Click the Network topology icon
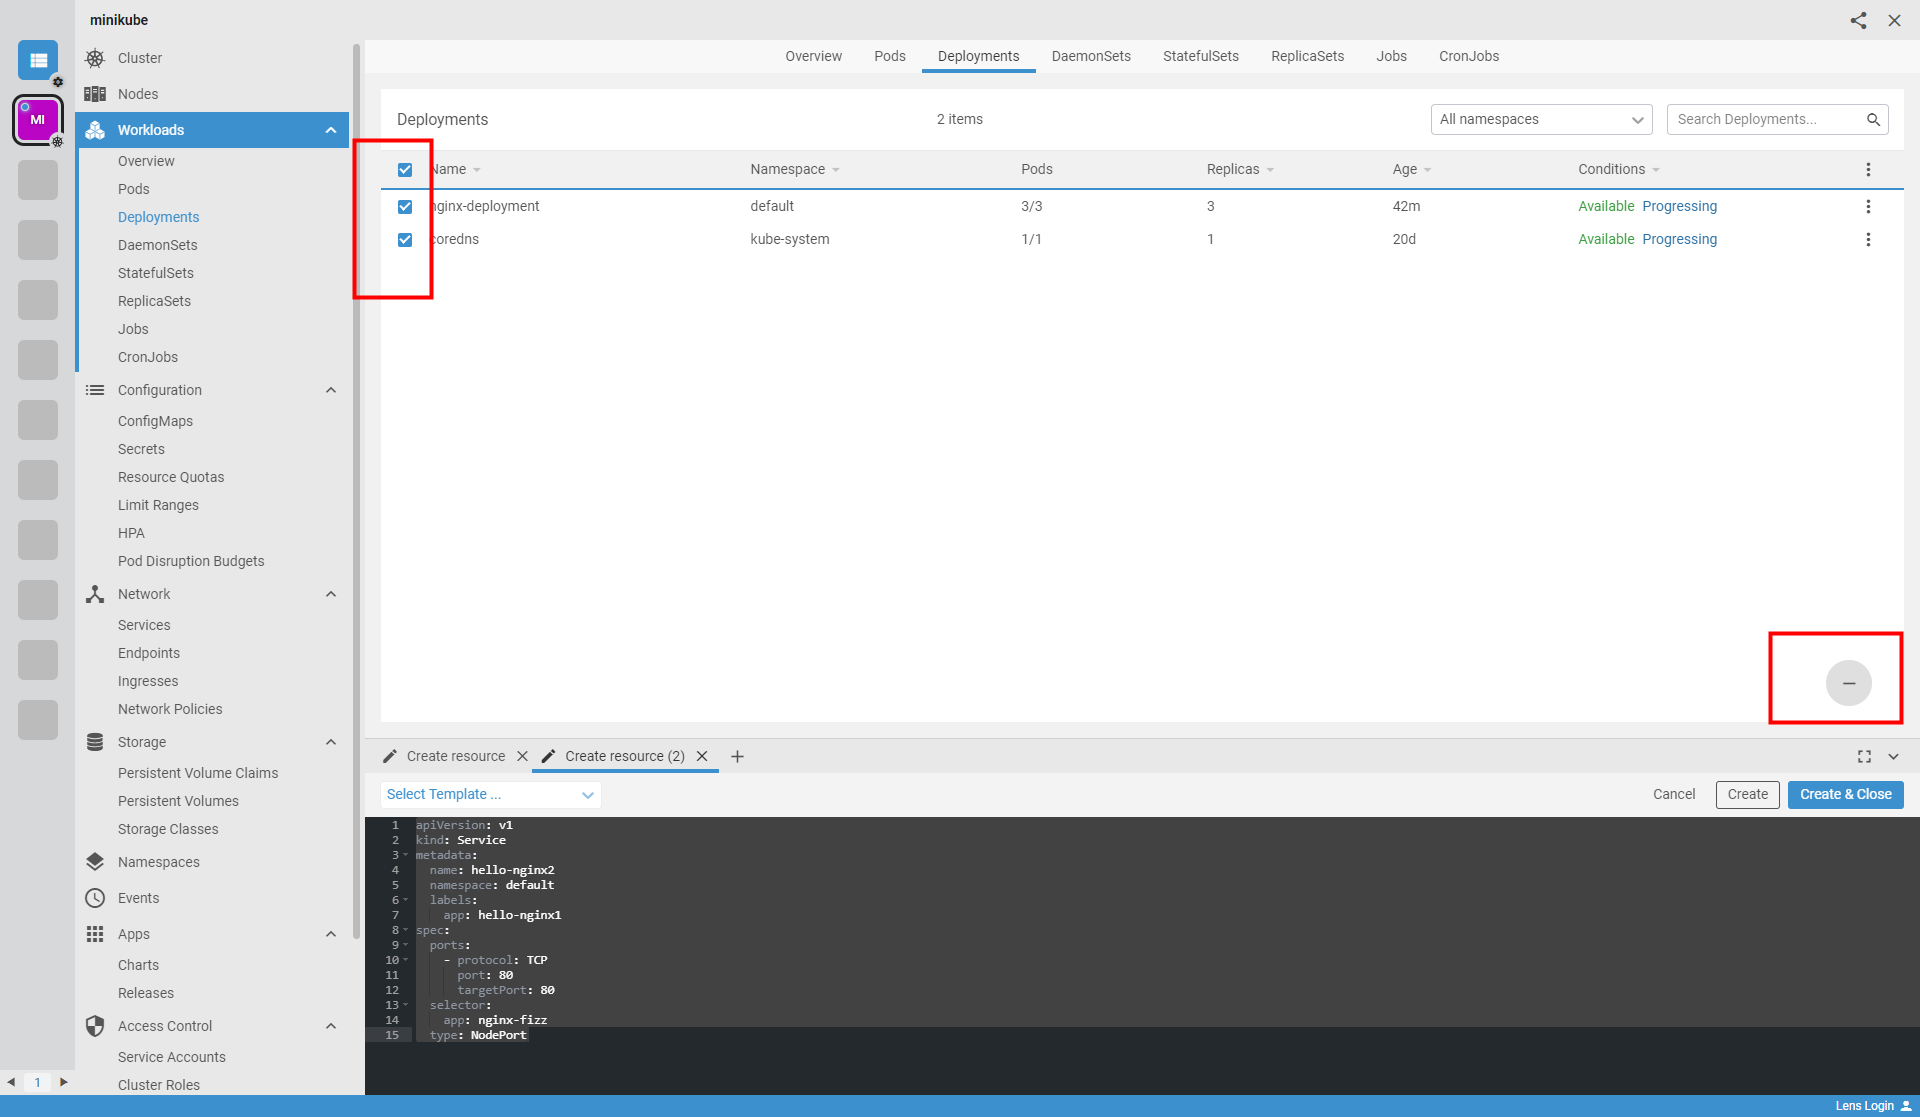This screenshot has height=1117, width=1920. [x=95, y=594]
